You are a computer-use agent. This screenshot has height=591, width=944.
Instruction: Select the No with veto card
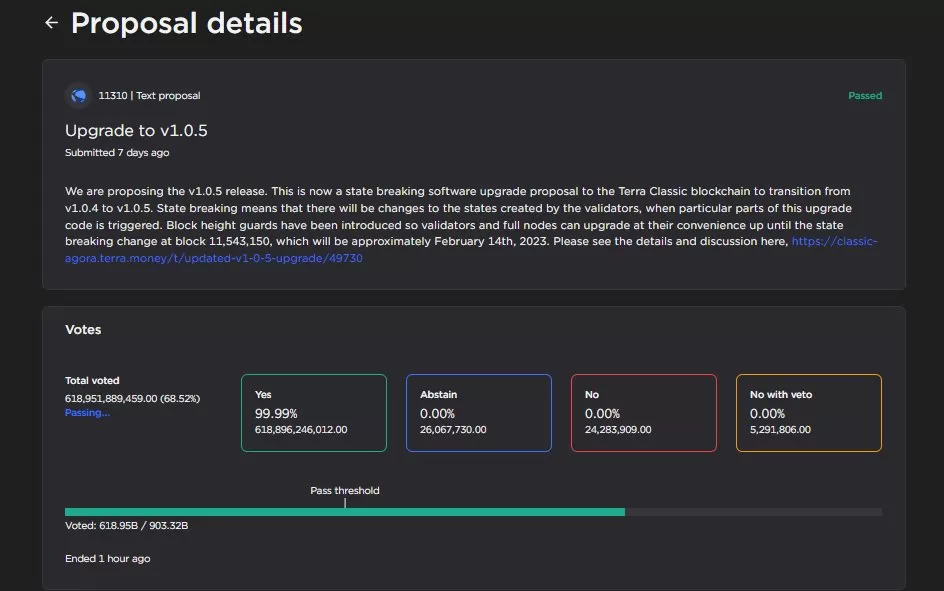pos(808,412)
